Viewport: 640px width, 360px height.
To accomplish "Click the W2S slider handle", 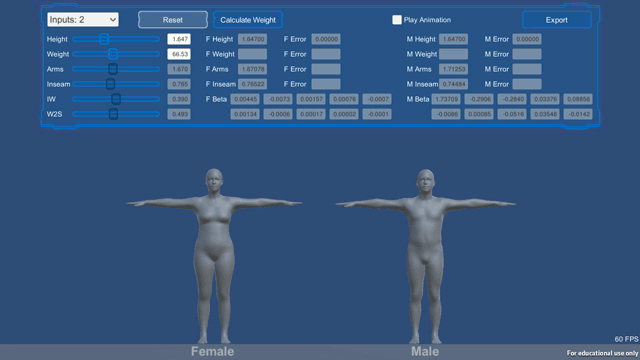I will [x=113, y=114].
